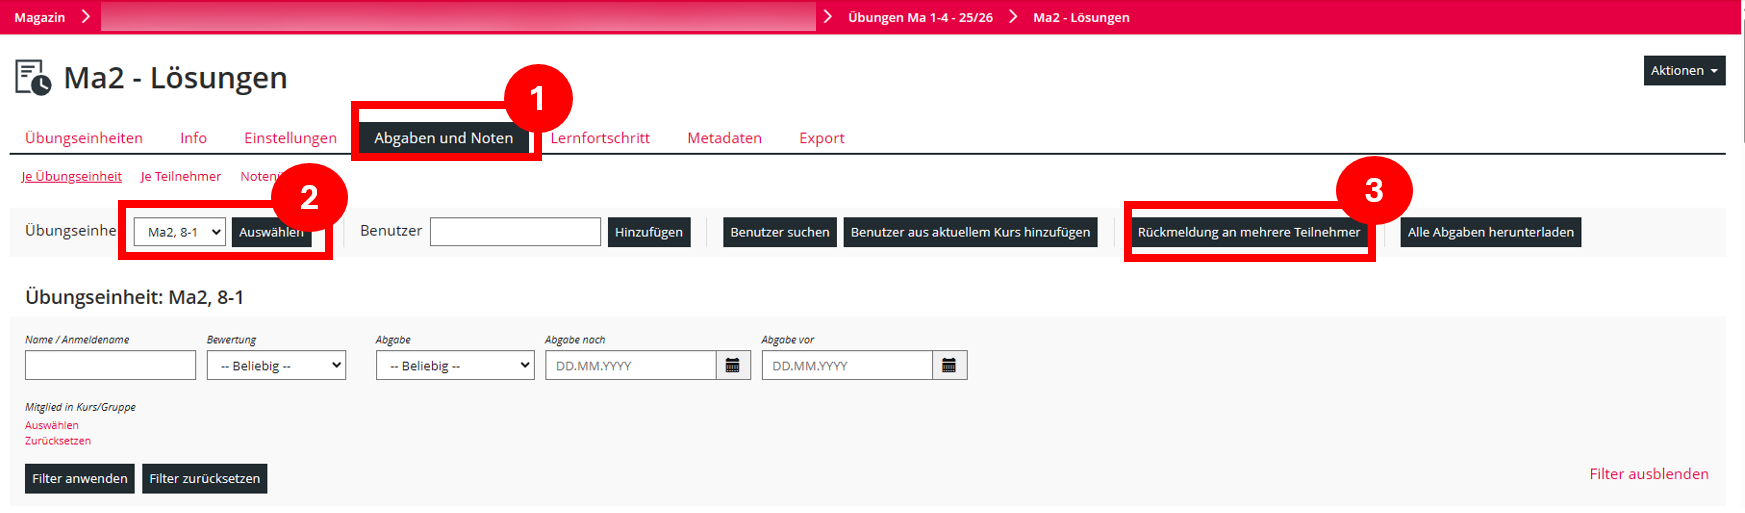The height and width of the screenshot is (513, 1745).
Task: Apply filters with 'Filter anwenden'
Action: [80, 478]
